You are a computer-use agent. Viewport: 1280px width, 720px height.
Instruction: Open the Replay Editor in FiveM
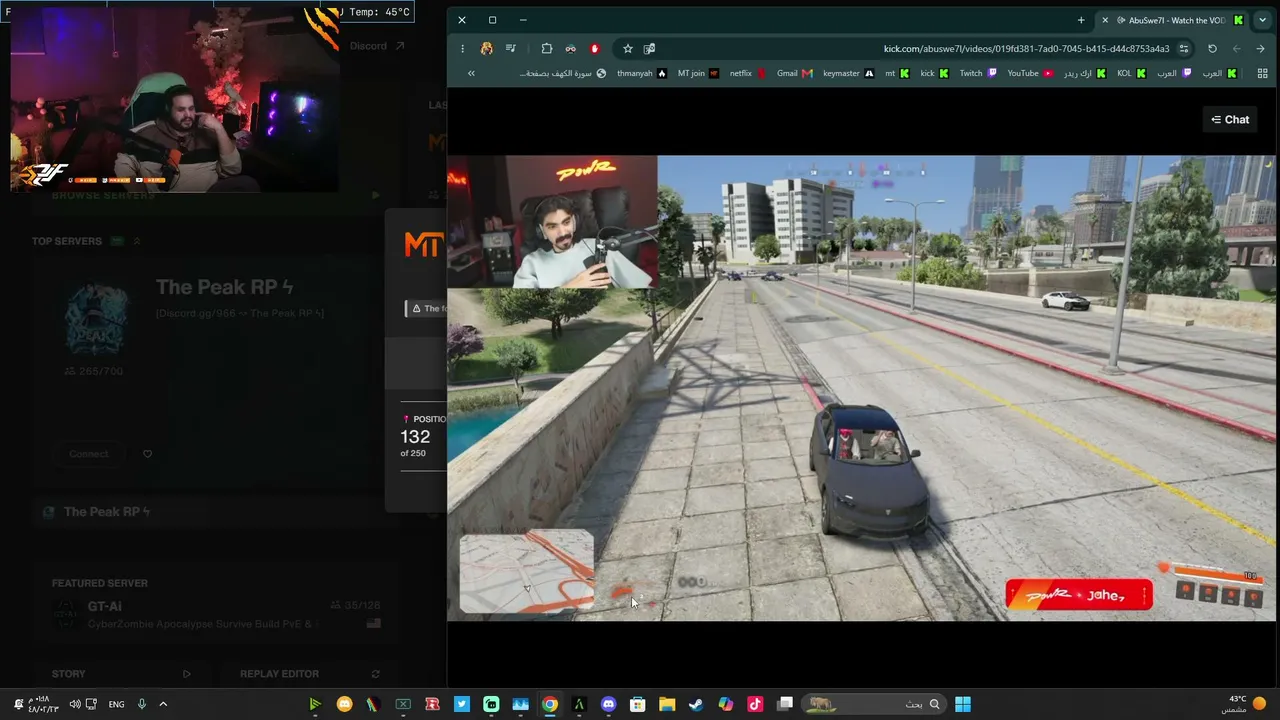(310, 674)
